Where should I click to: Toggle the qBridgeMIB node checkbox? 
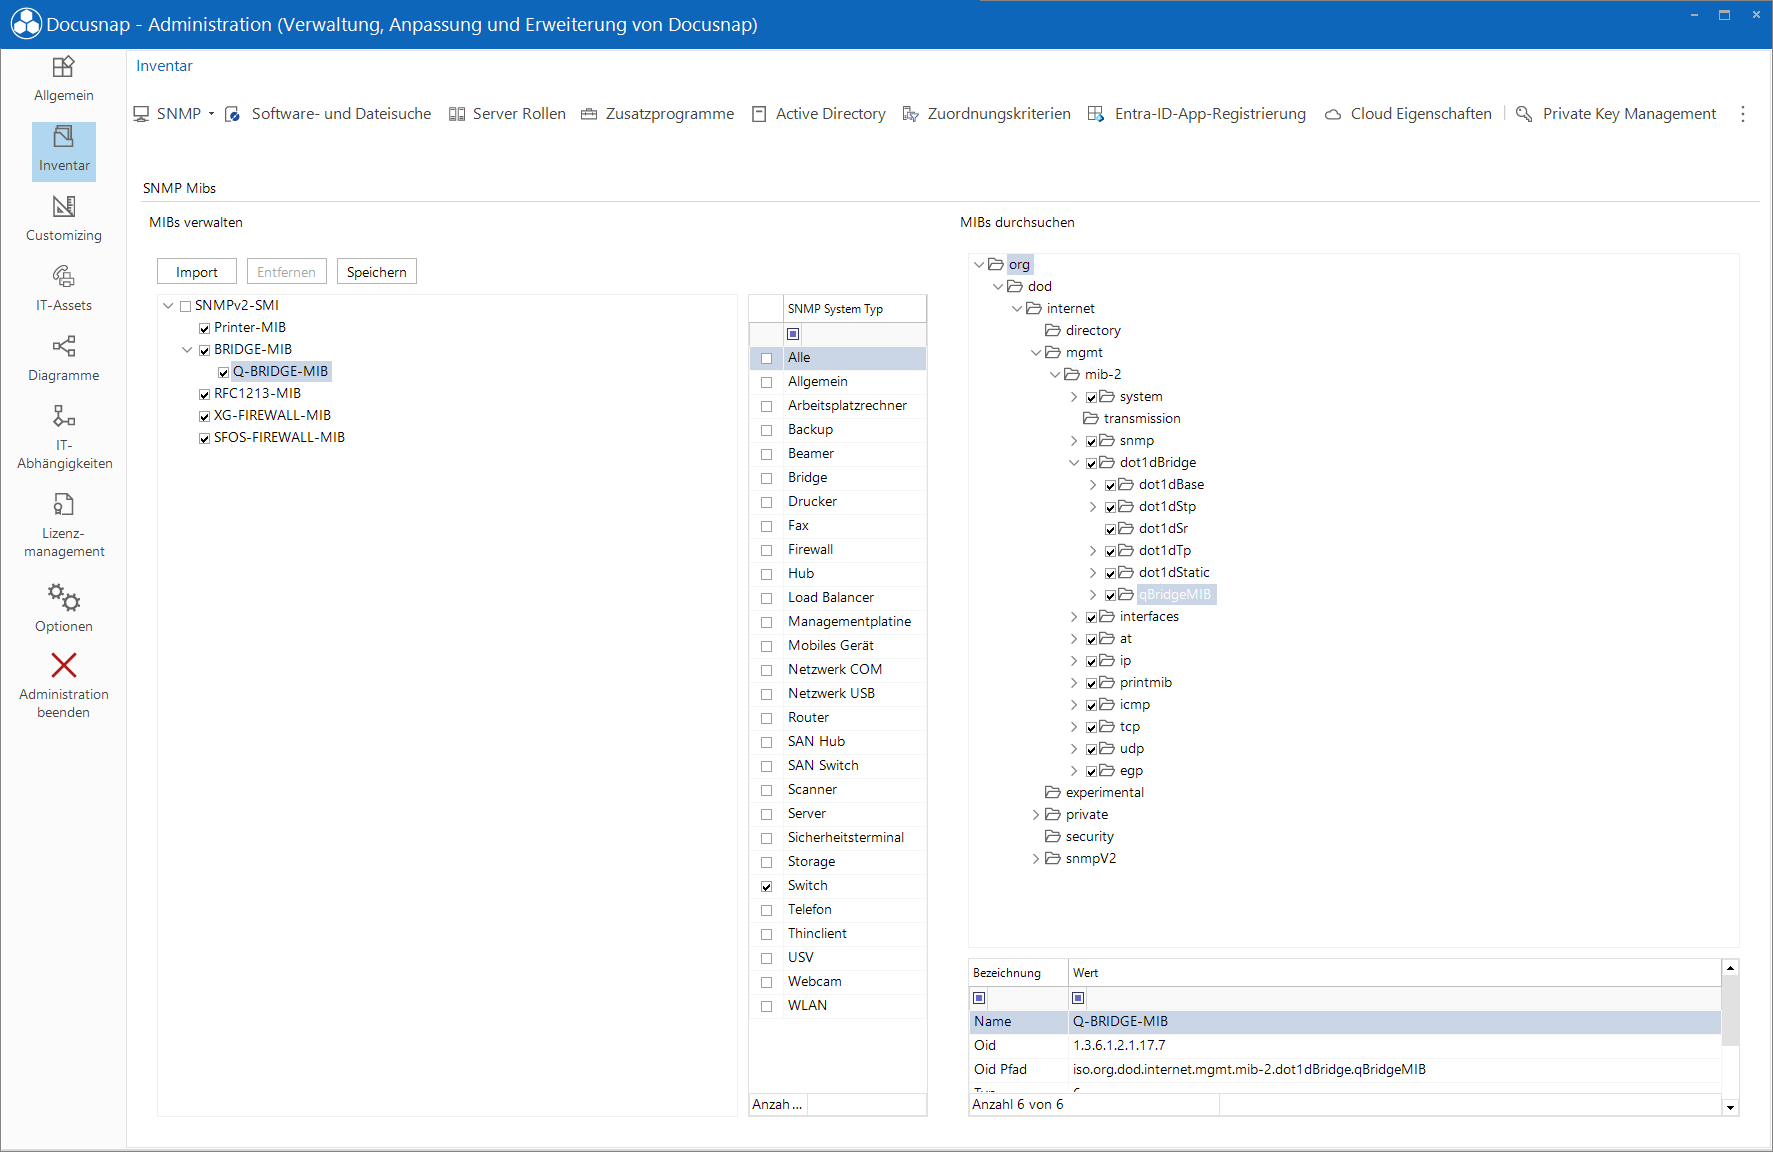click(1111, 595)
